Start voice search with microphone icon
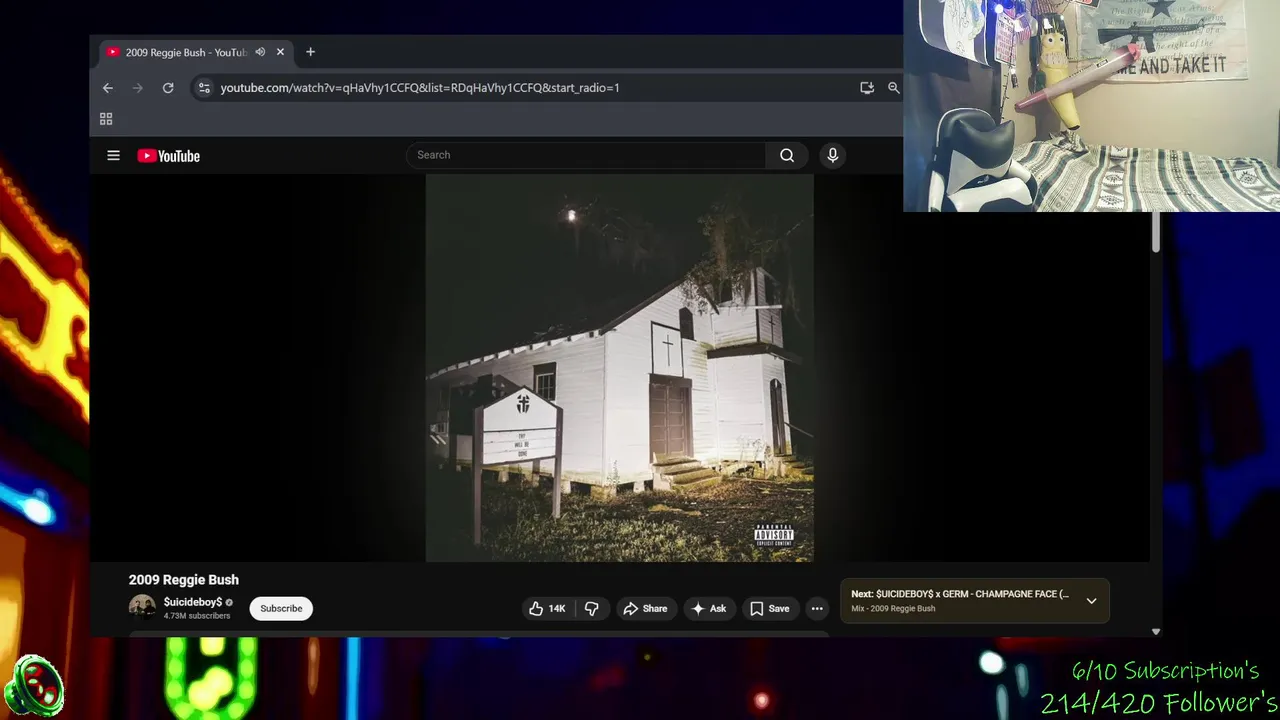 tap(832, 155)
